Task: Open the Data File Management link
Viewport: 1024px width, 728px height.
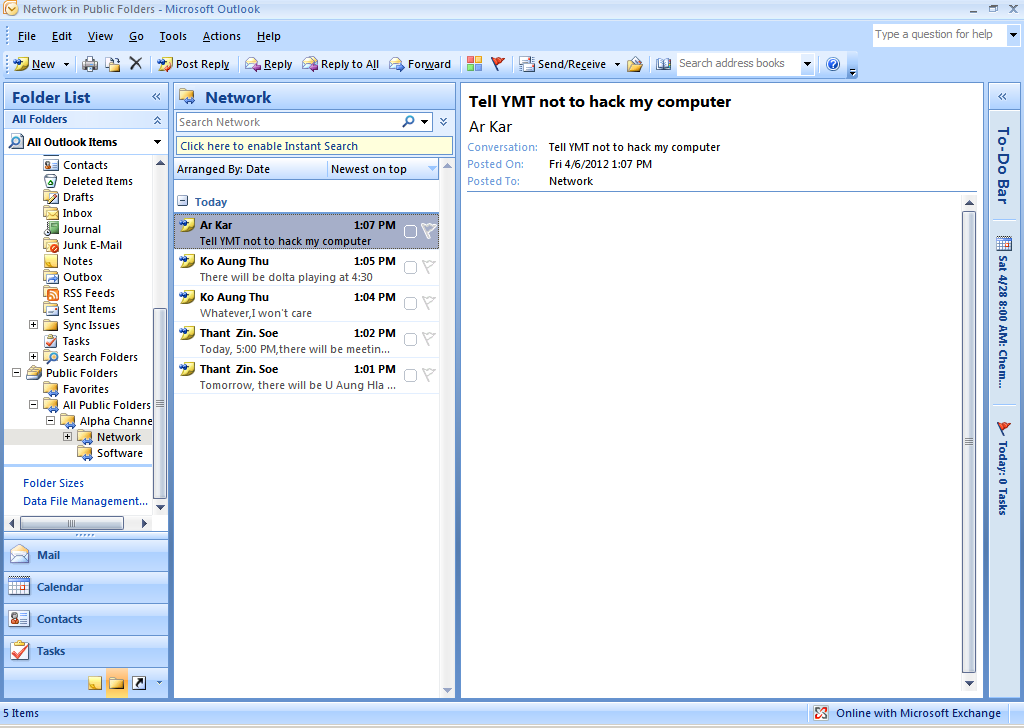Action: click(86, 501)
